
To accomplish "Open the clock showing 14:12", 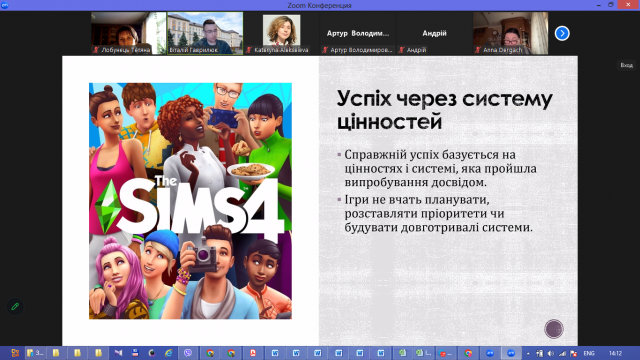I will [615, 353].
